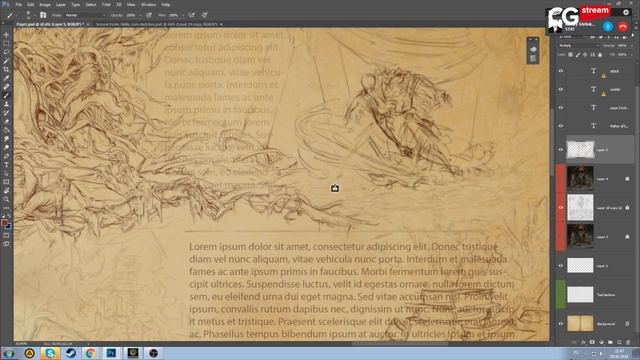Viewport: 640px width, 360px height.
Task: Select the Pen tool
Action: (6, 156)
